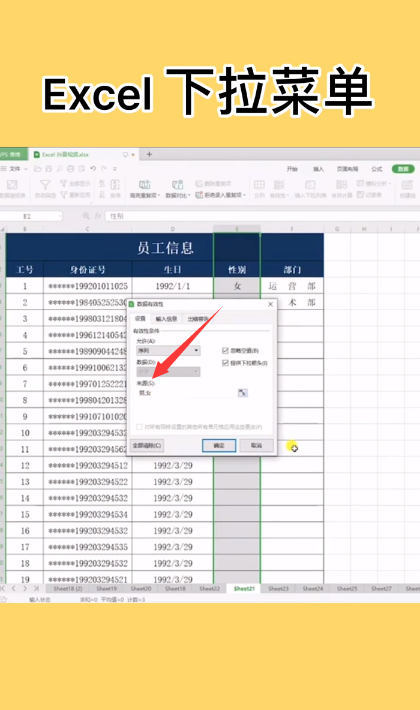
Task: Open the 文件 menu
Action: tap(15, 168)
